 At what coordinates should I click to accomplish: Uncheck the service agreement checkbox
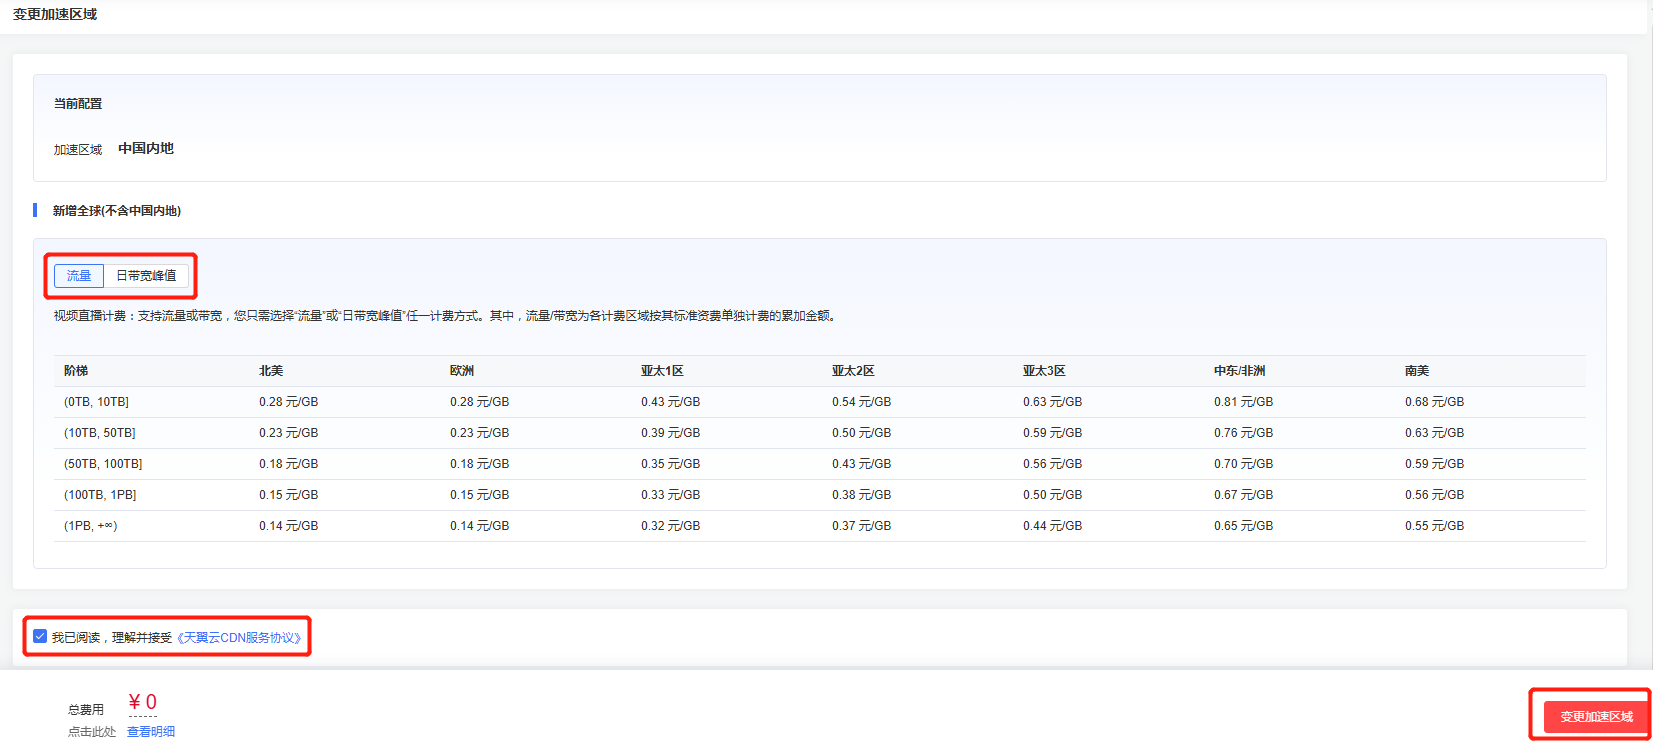pyautogui.click(x=40, y=636)
